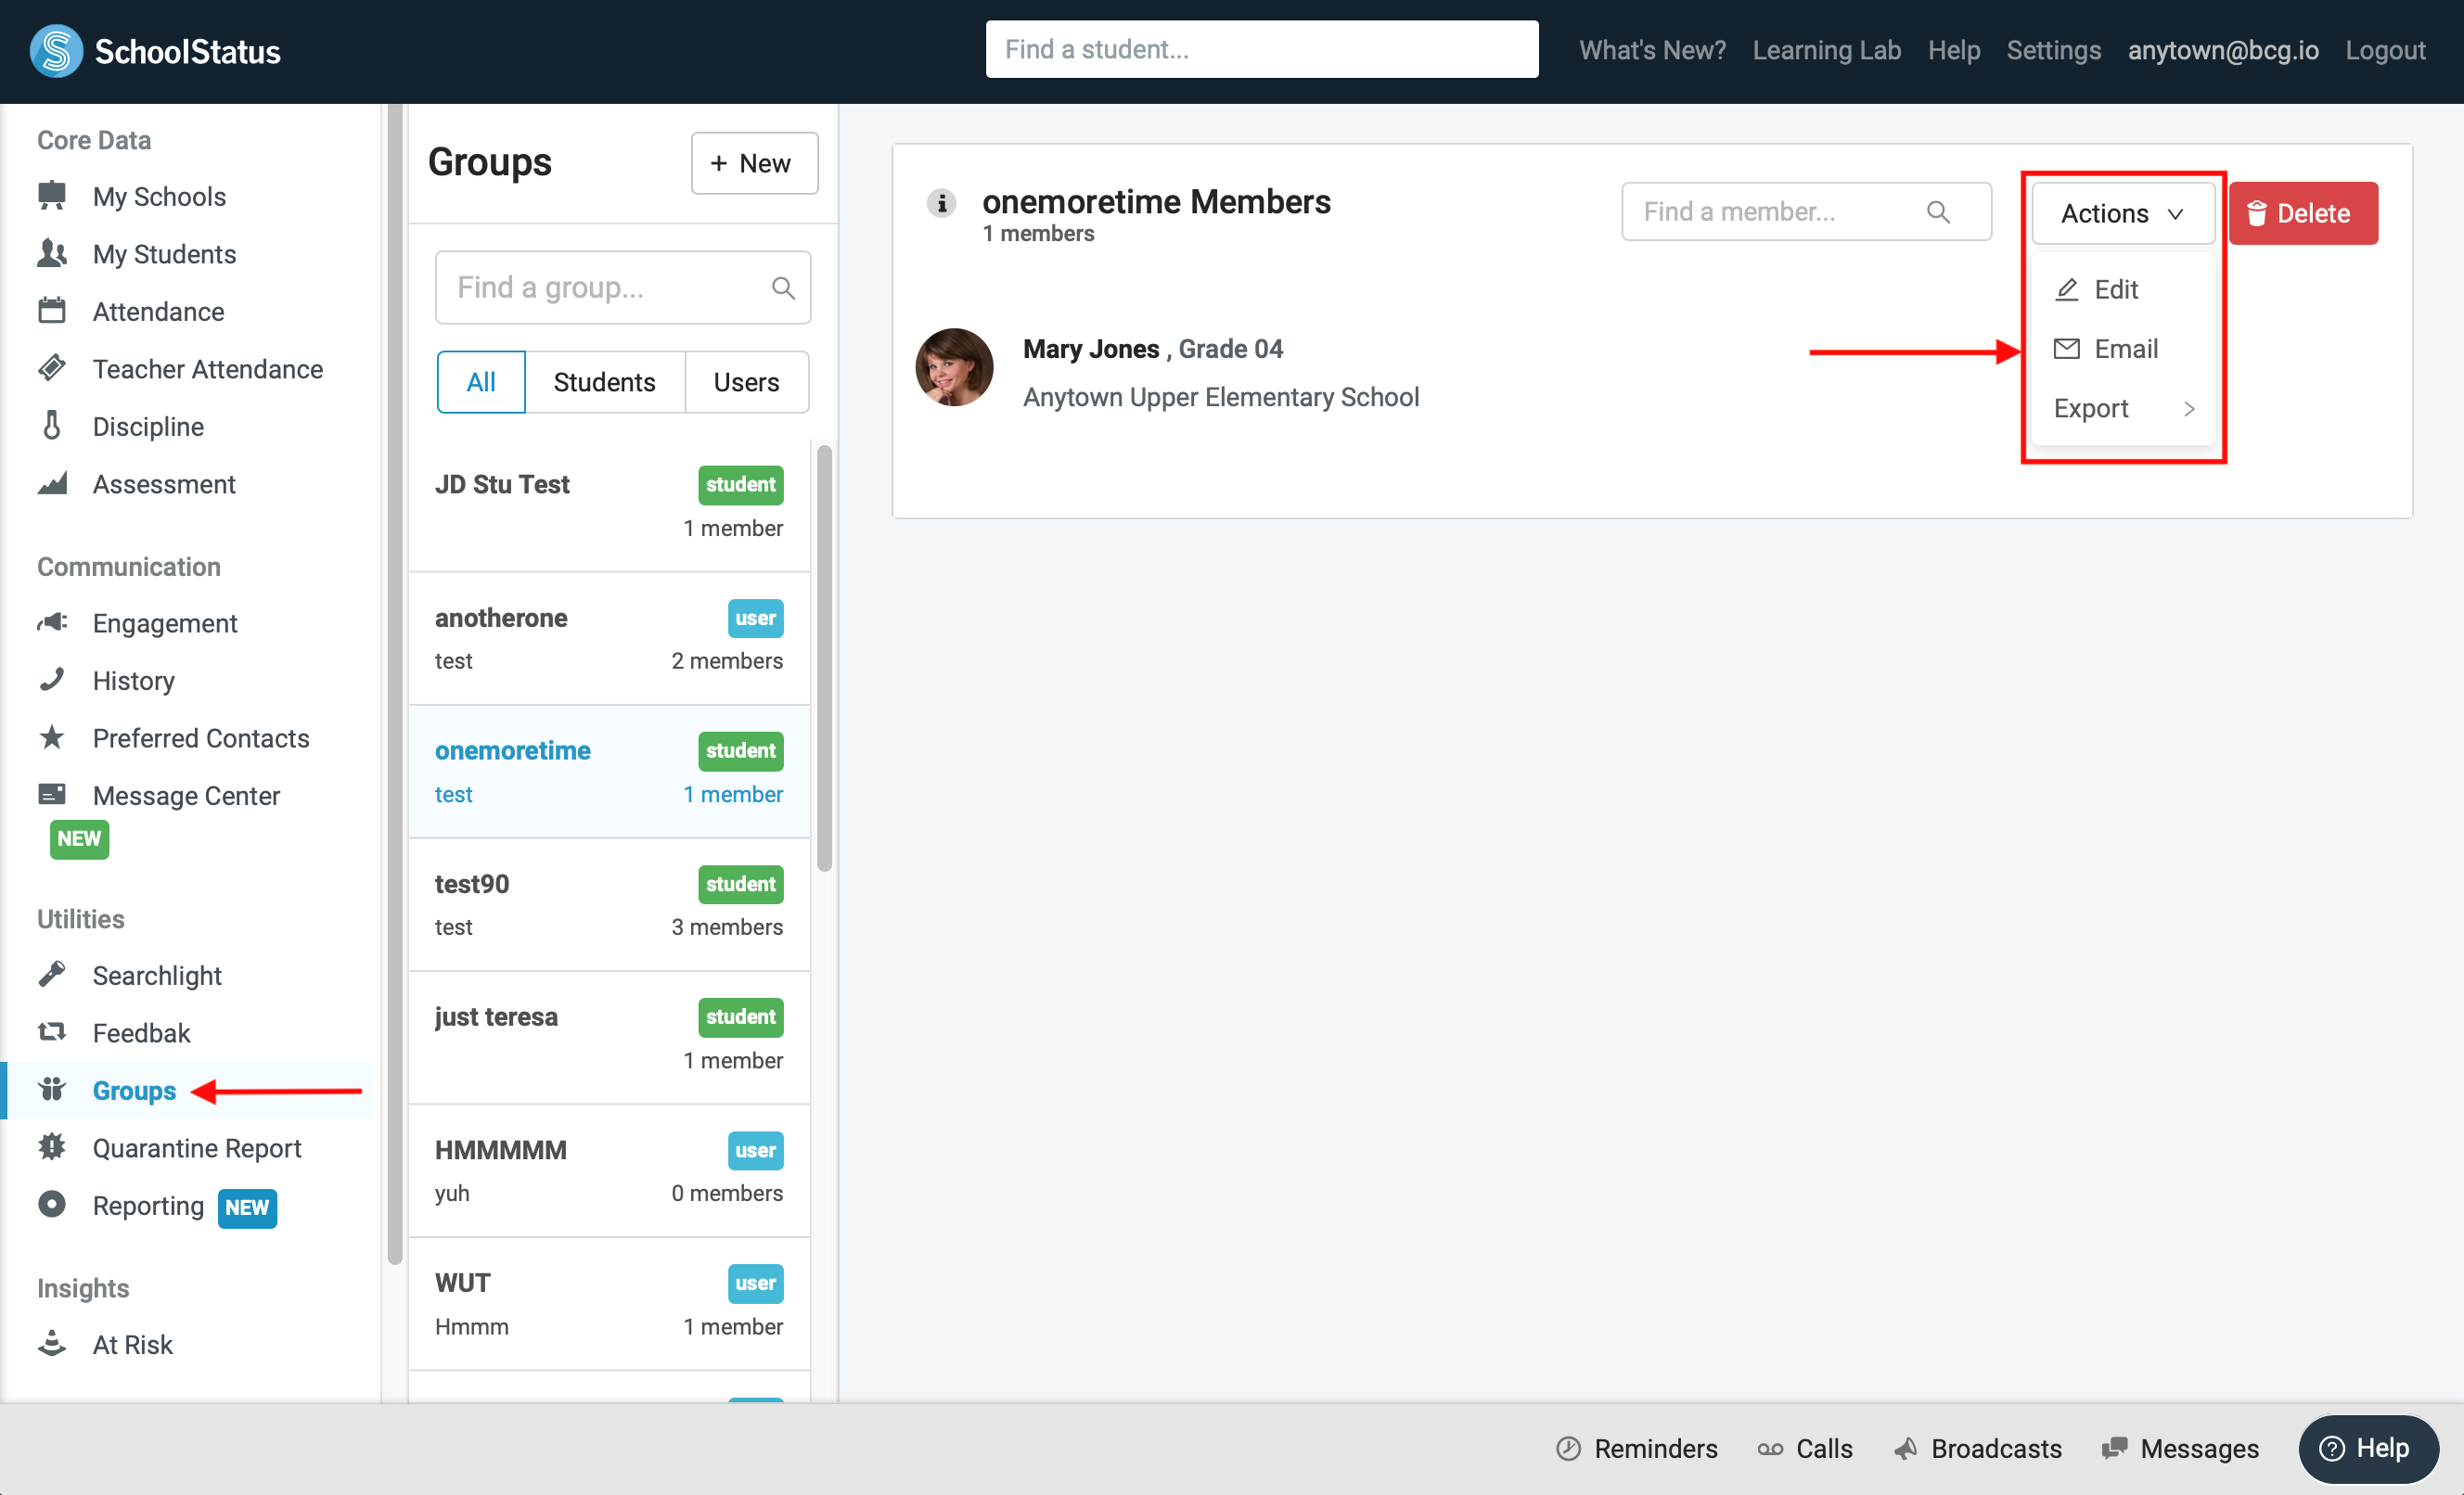Open the anytown@bcg.io account link

click(x=2222, y=50)
